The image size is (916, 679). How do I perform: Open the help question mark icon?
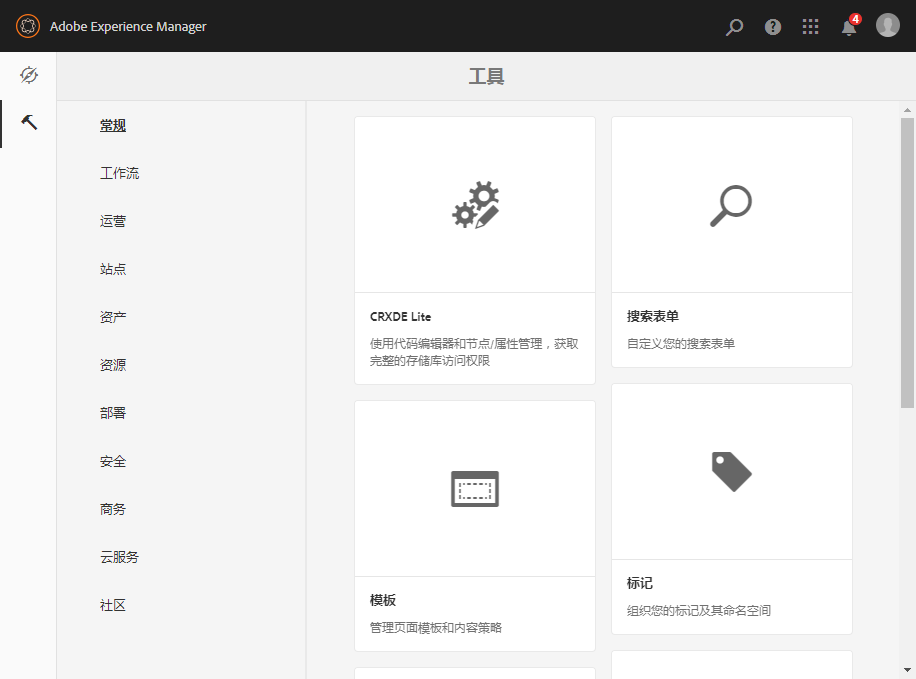[x=772, y=27]
